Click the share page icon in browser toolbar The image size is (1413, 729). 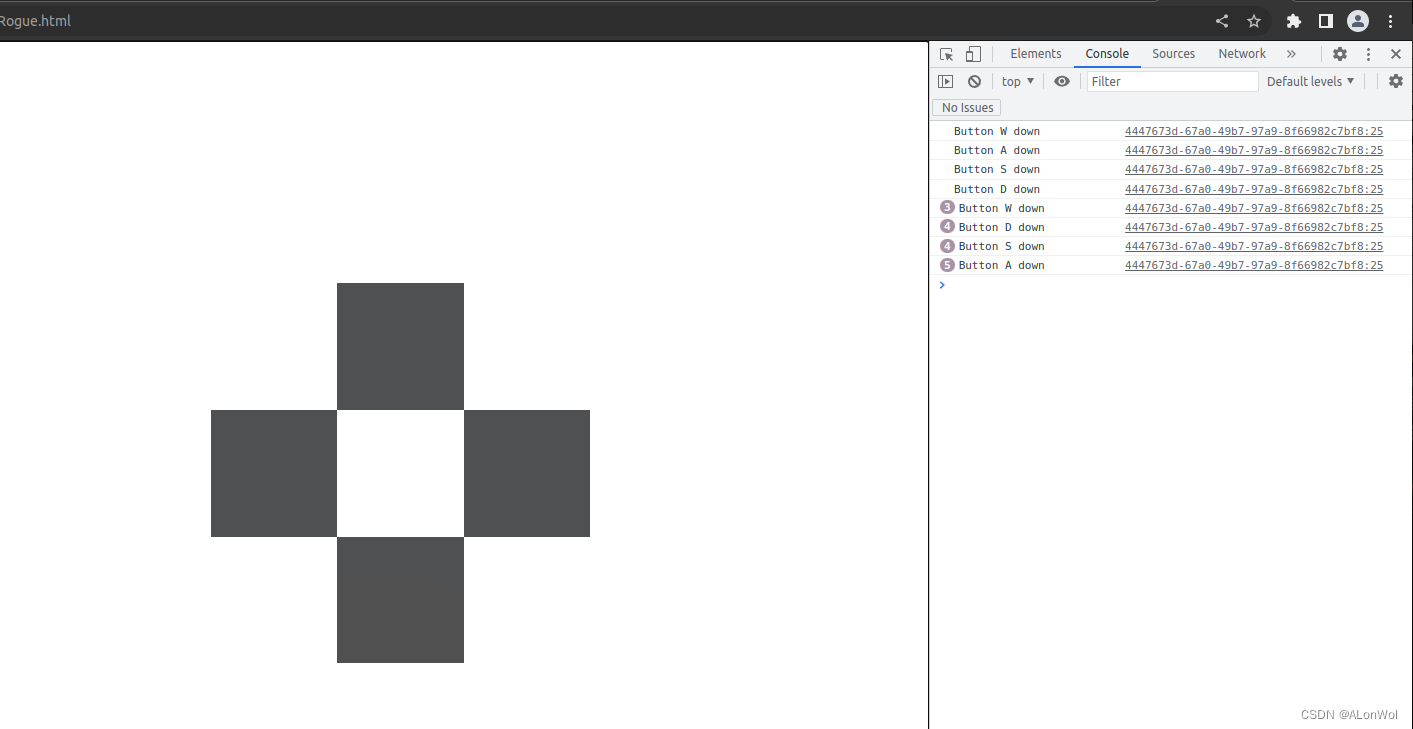[x=1222, y=21]
